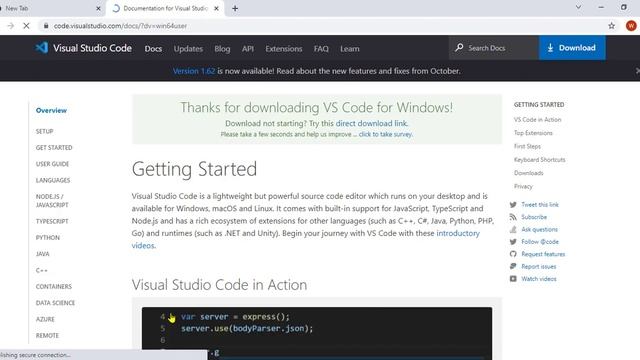Click the Follow @code link
This screenshot has height=360, width=640.
pyautogui.click(x=540, y=242)
